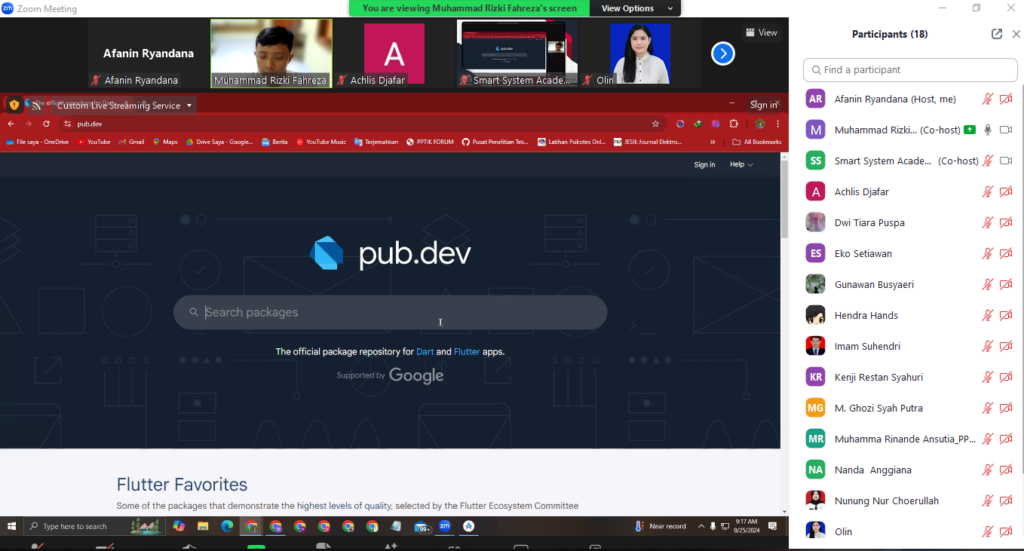Expand the Custom Live Streaming Service dropdown
The height and width of the screenshot is (551, 1024).
tap(189, 106)
